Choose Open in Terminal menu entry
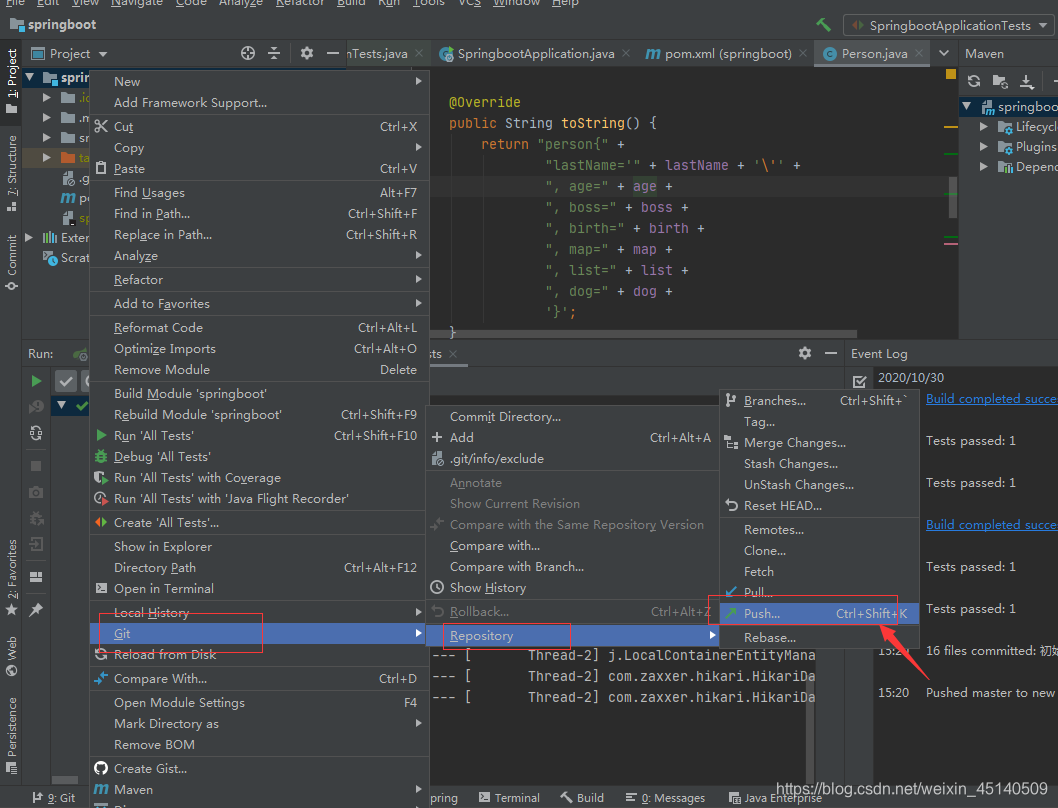This screenshot has height=808, width=1058. point(260,589)
